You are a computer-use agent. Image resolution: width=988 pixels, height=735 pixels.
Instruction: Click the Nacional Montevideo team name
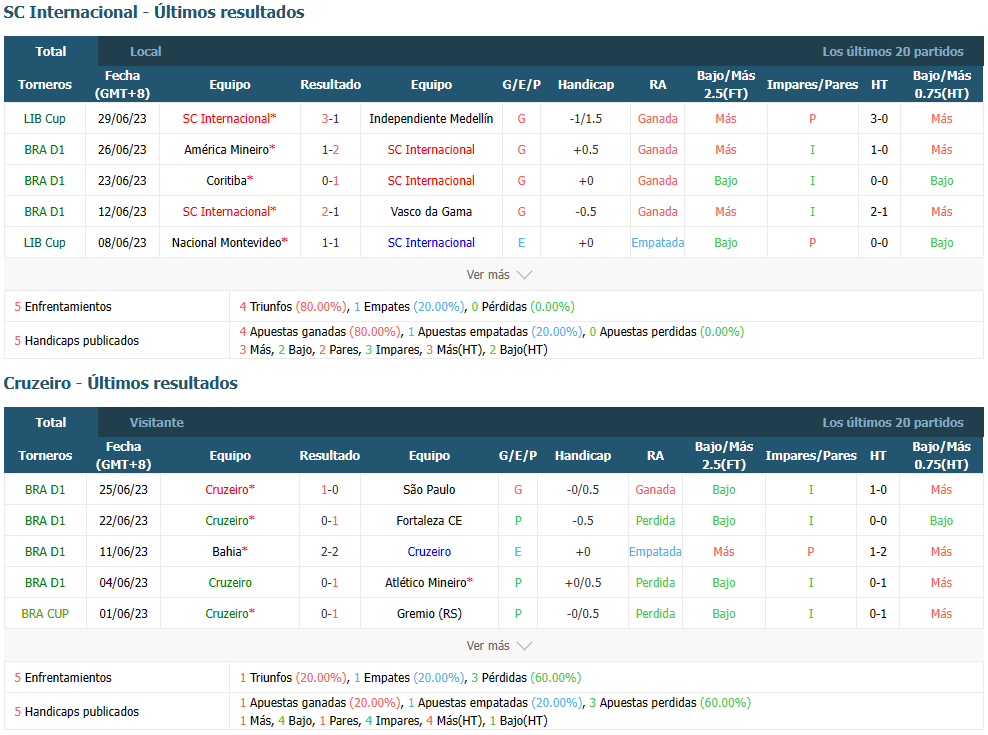pos(226,243)
